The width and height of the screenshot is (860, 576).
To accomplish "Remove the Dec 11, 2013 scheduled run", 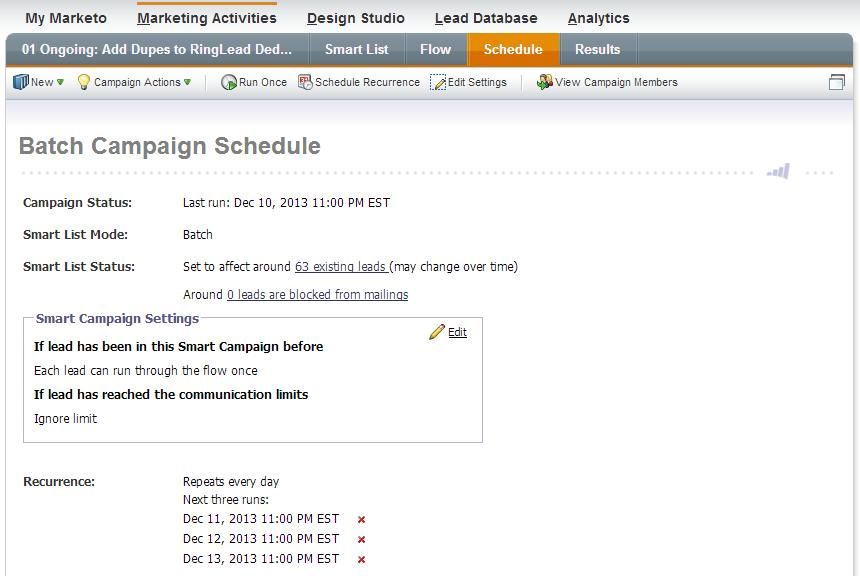I will point(361,520).
